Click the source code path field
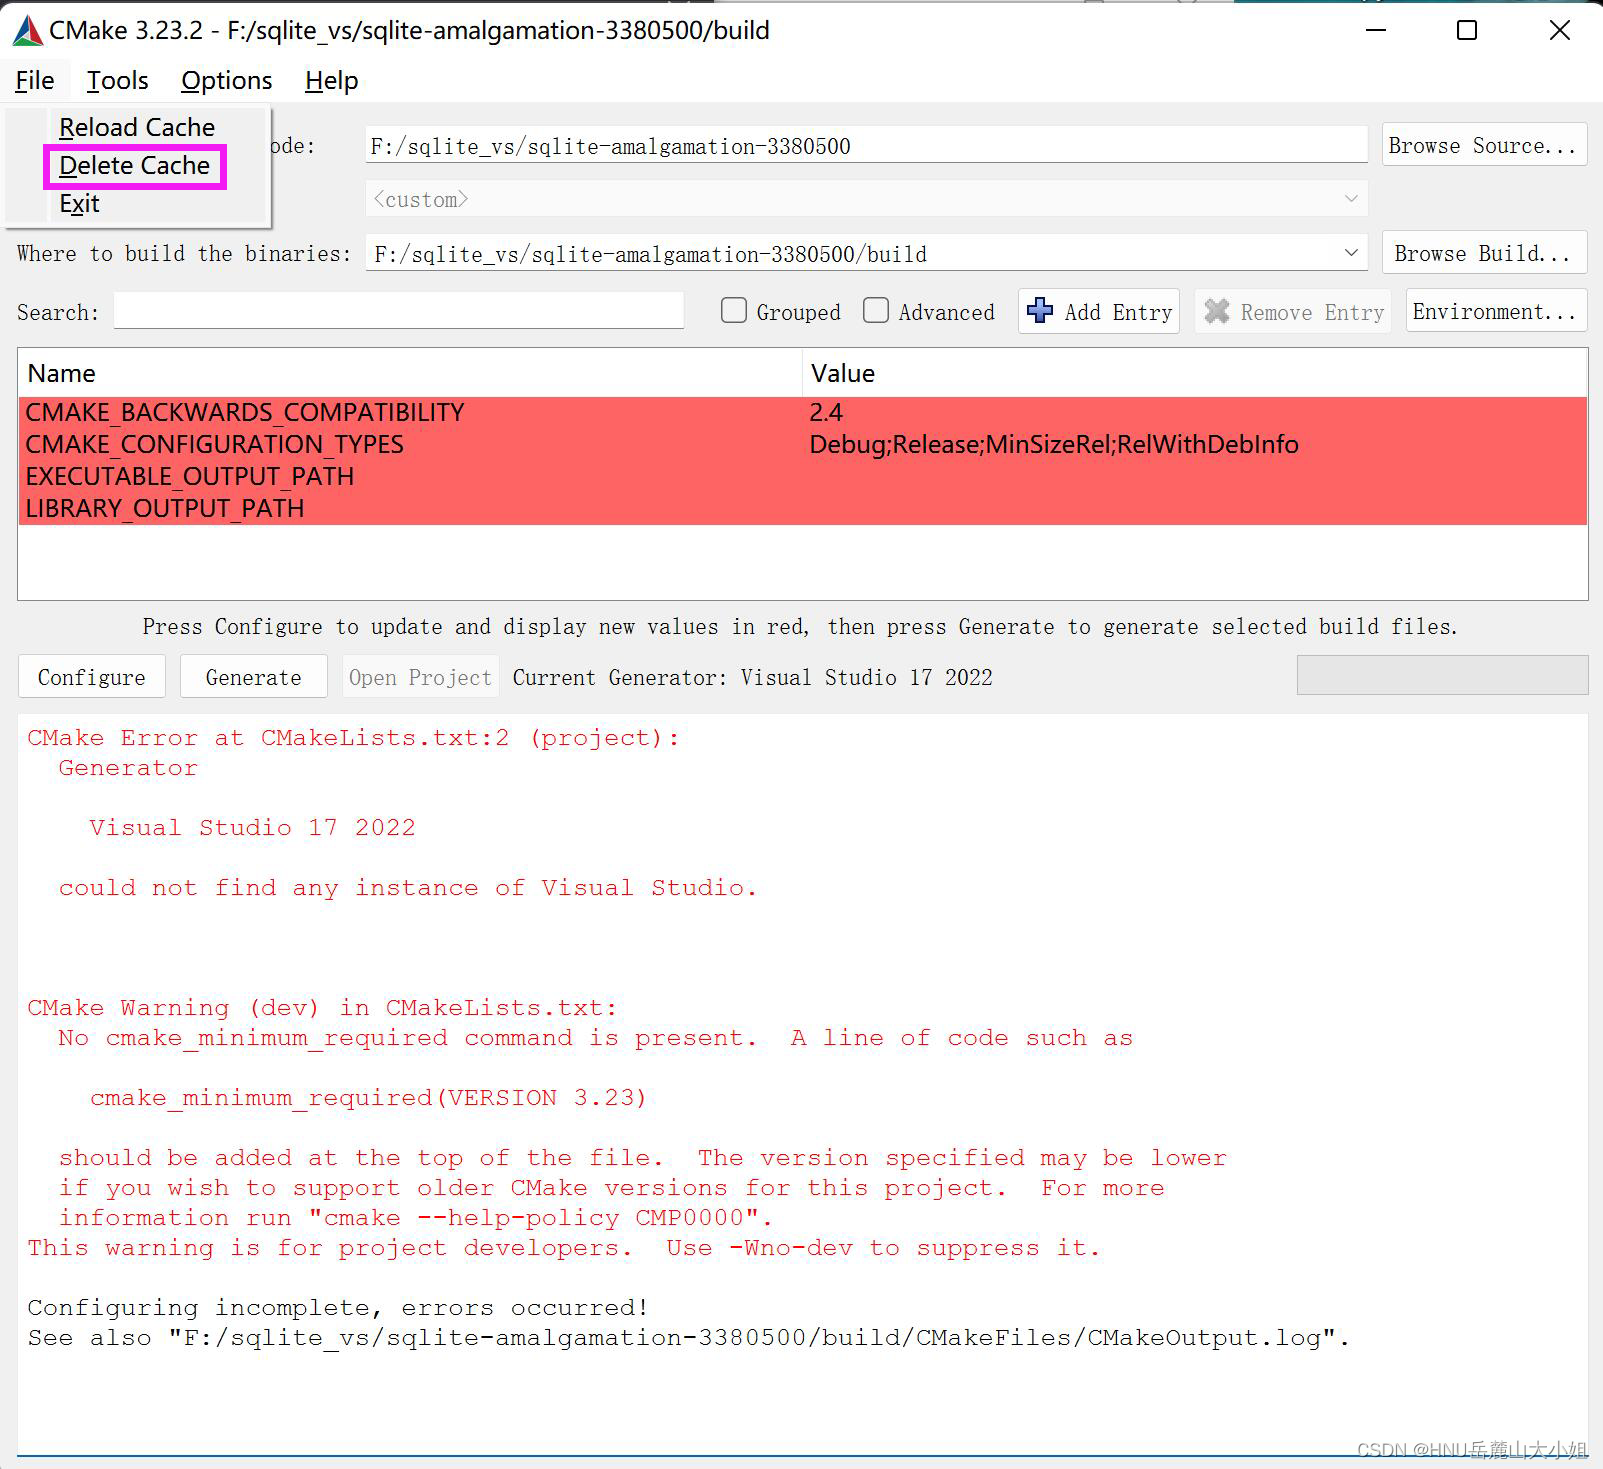The image size is (1603, 1469). point(866,145)
